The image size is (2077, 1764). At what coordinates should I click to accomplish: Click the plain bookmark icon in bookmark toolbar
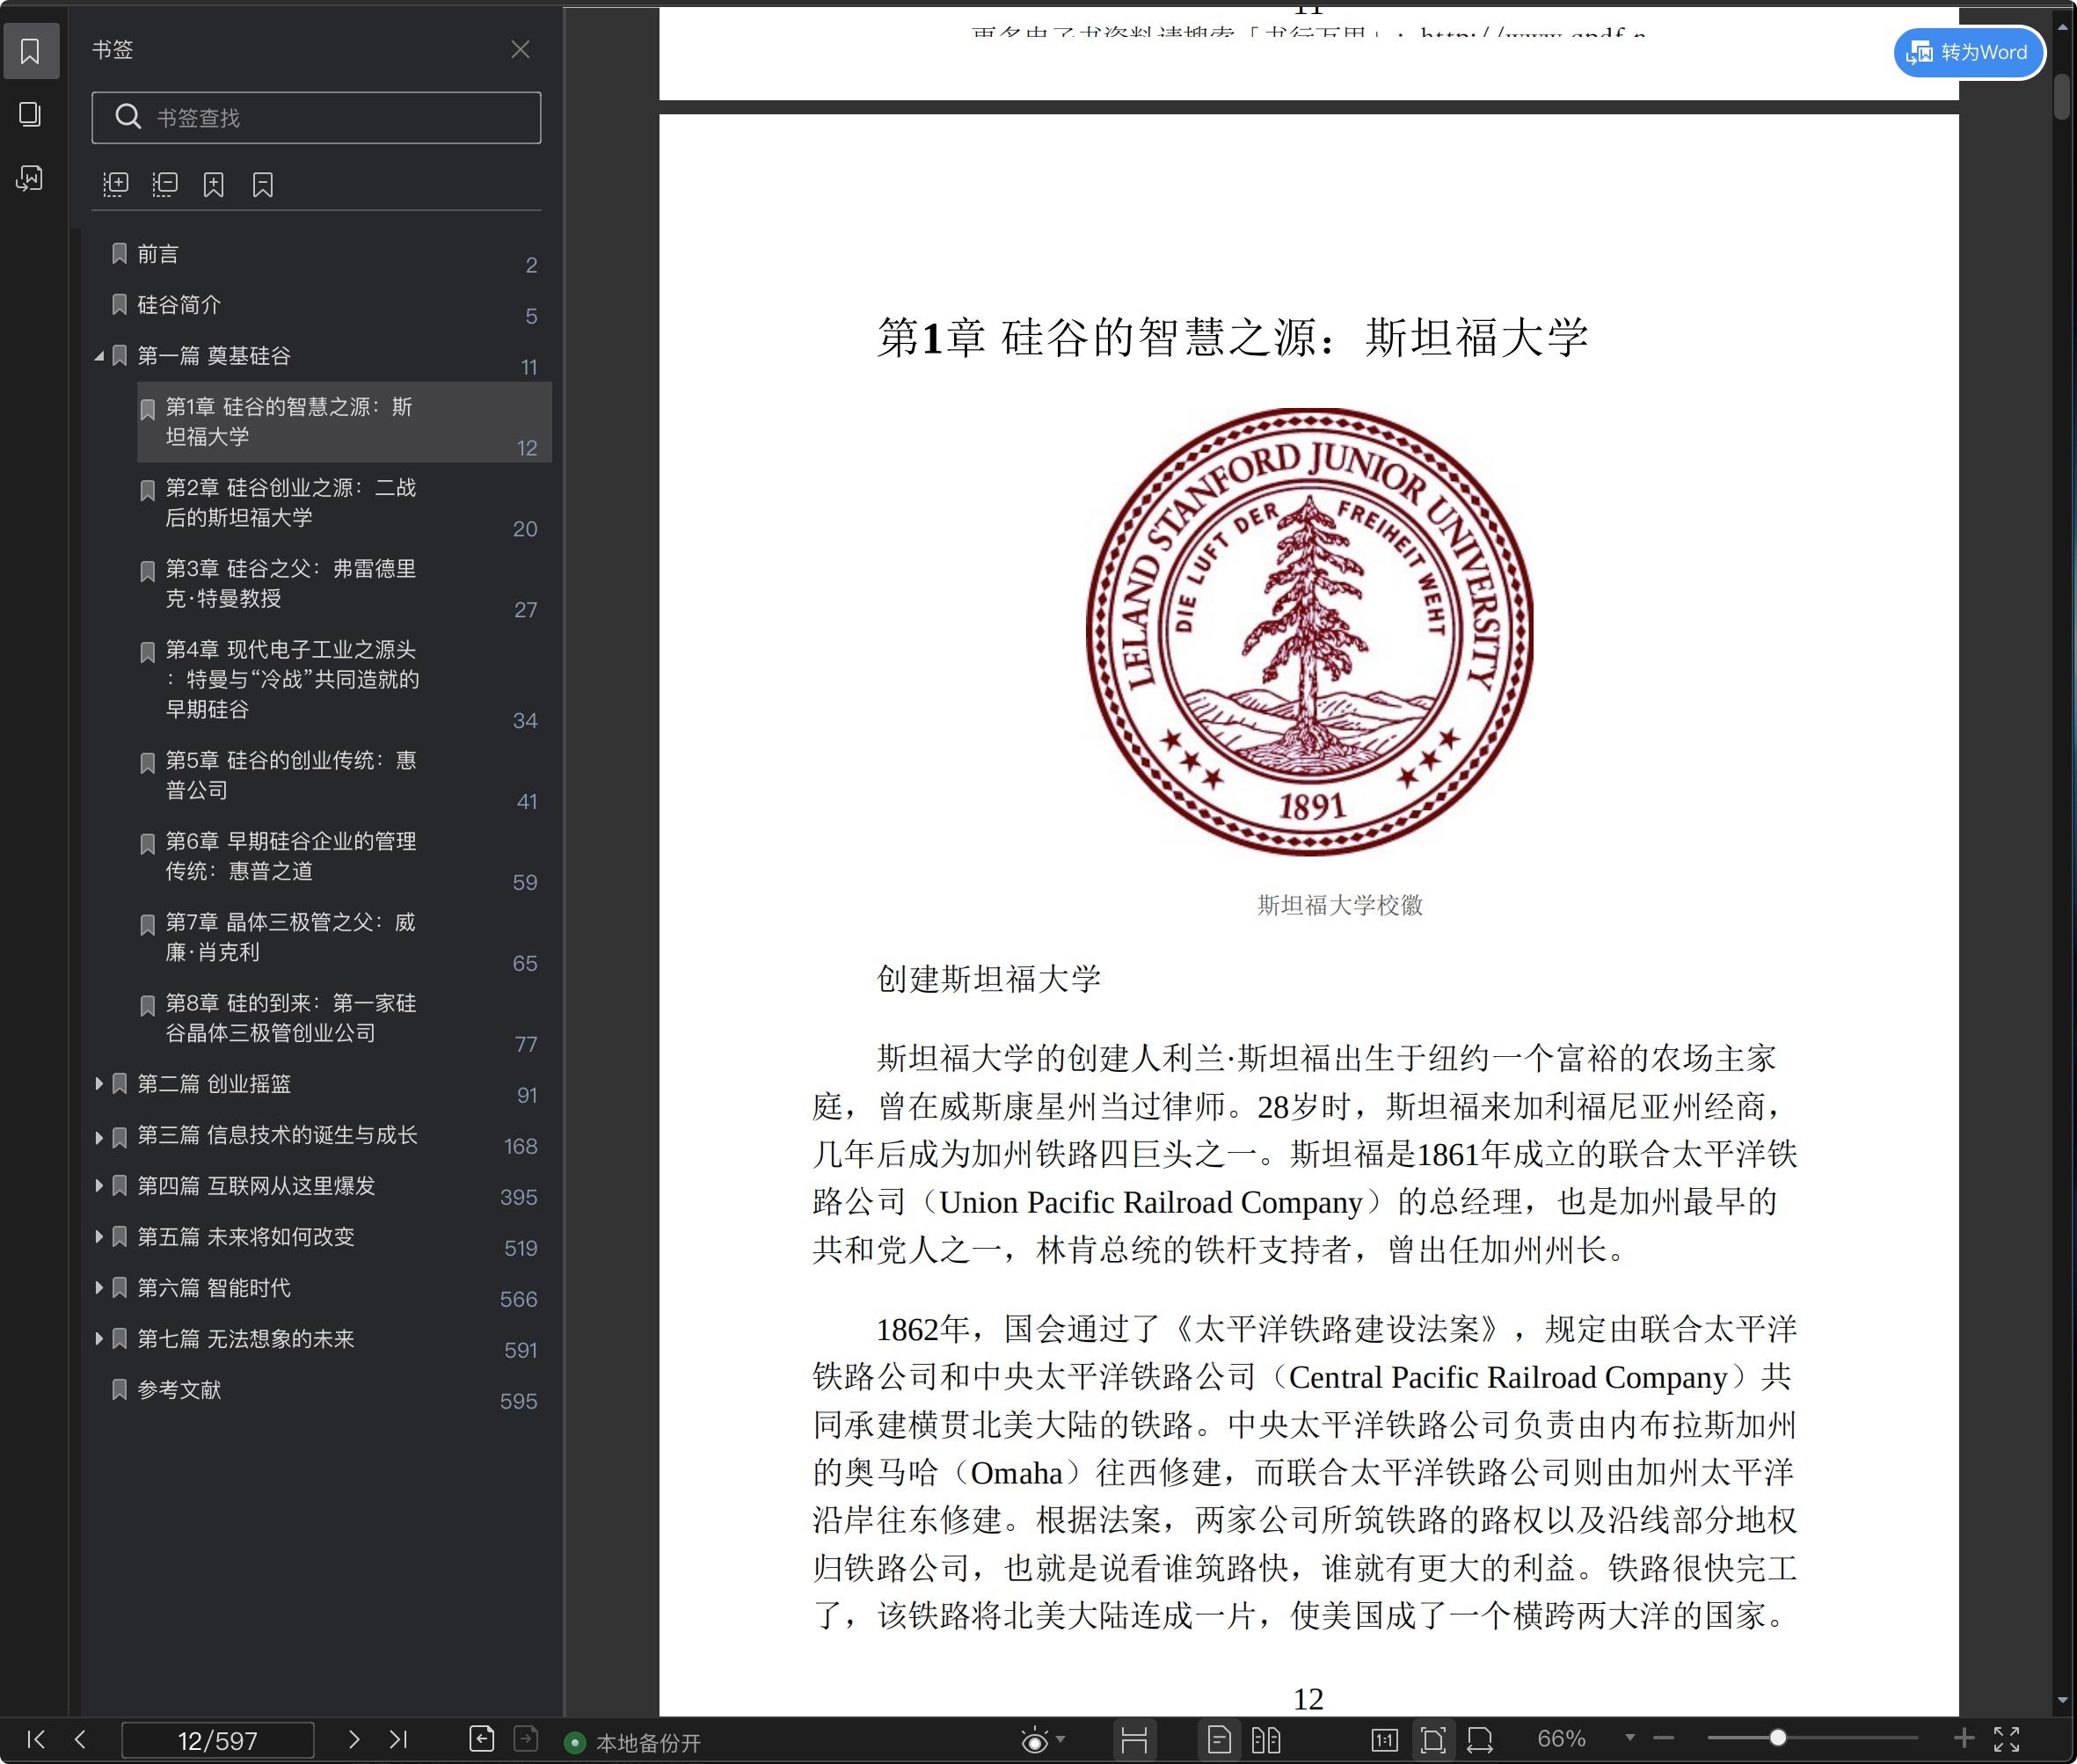263,184
